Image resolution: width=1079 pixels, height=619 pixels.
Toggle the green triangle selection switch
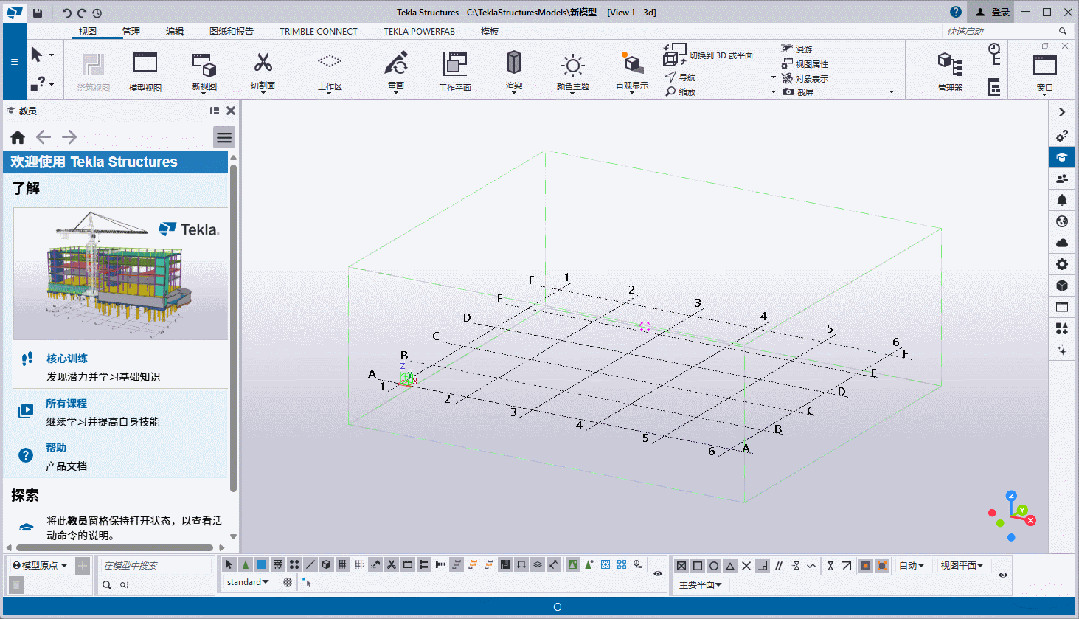coord(246,565)
